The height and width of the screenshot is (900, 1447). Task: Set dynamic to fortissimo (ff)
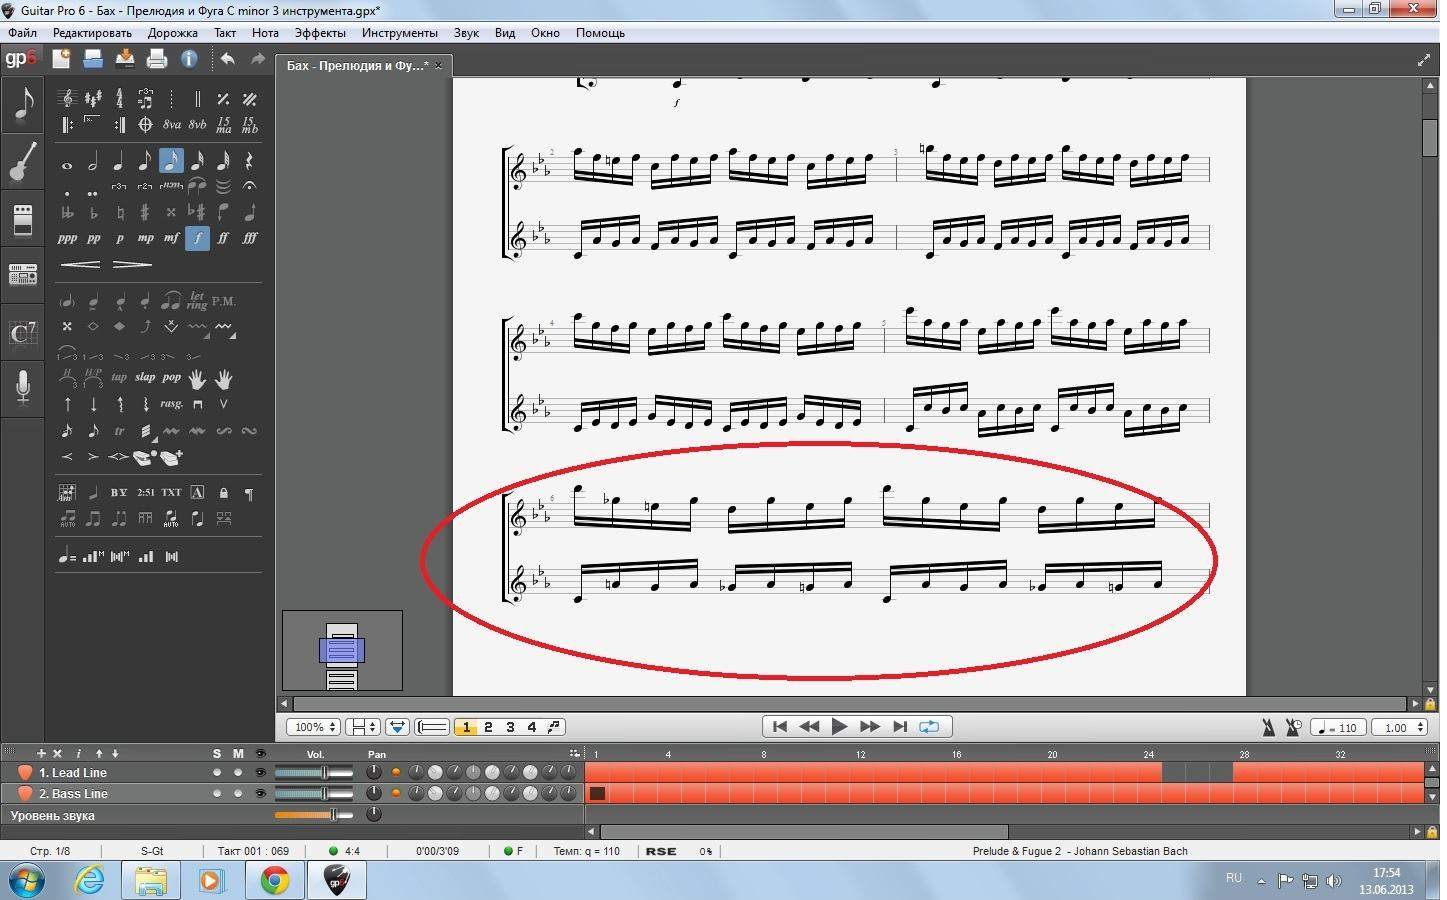pyautogui.click(x=223, y=238)
